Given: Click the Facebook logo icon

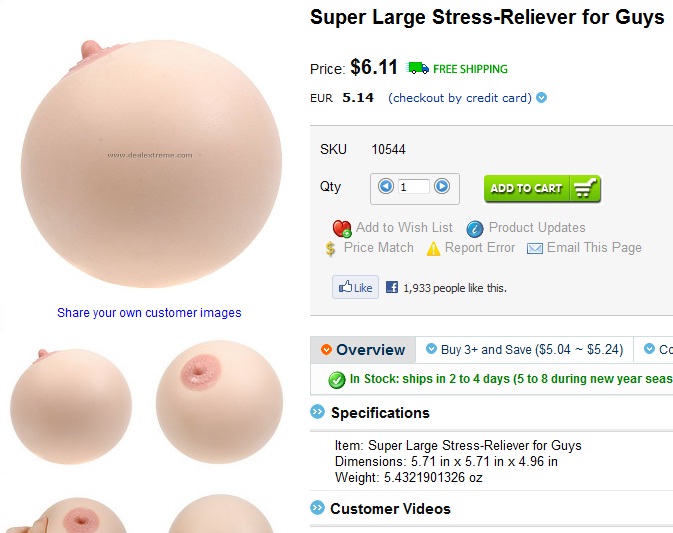Looking at the screenshot, I should point(391,287).
